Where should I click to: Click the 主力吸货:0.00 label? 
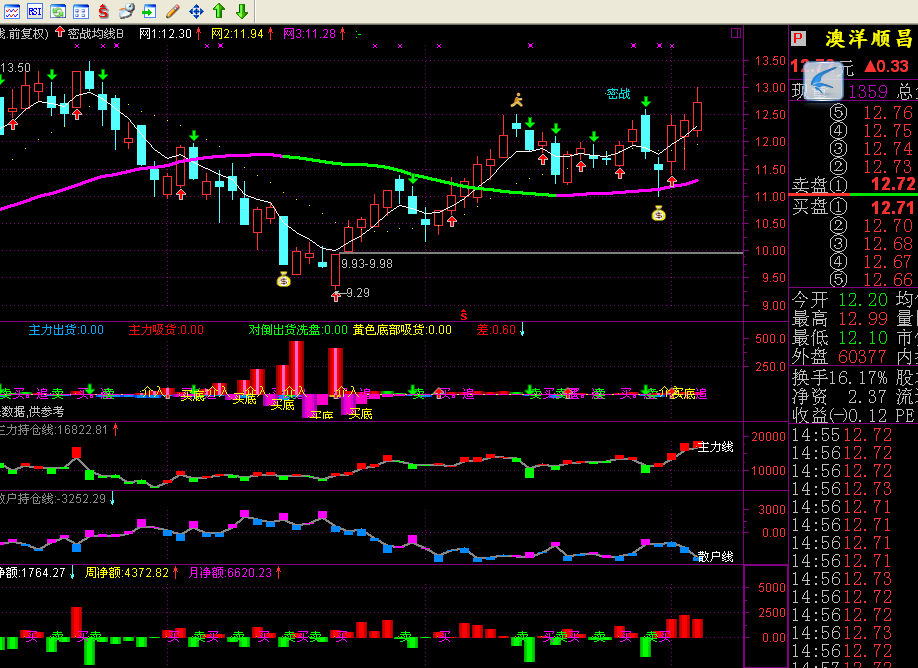coord(166,330)
